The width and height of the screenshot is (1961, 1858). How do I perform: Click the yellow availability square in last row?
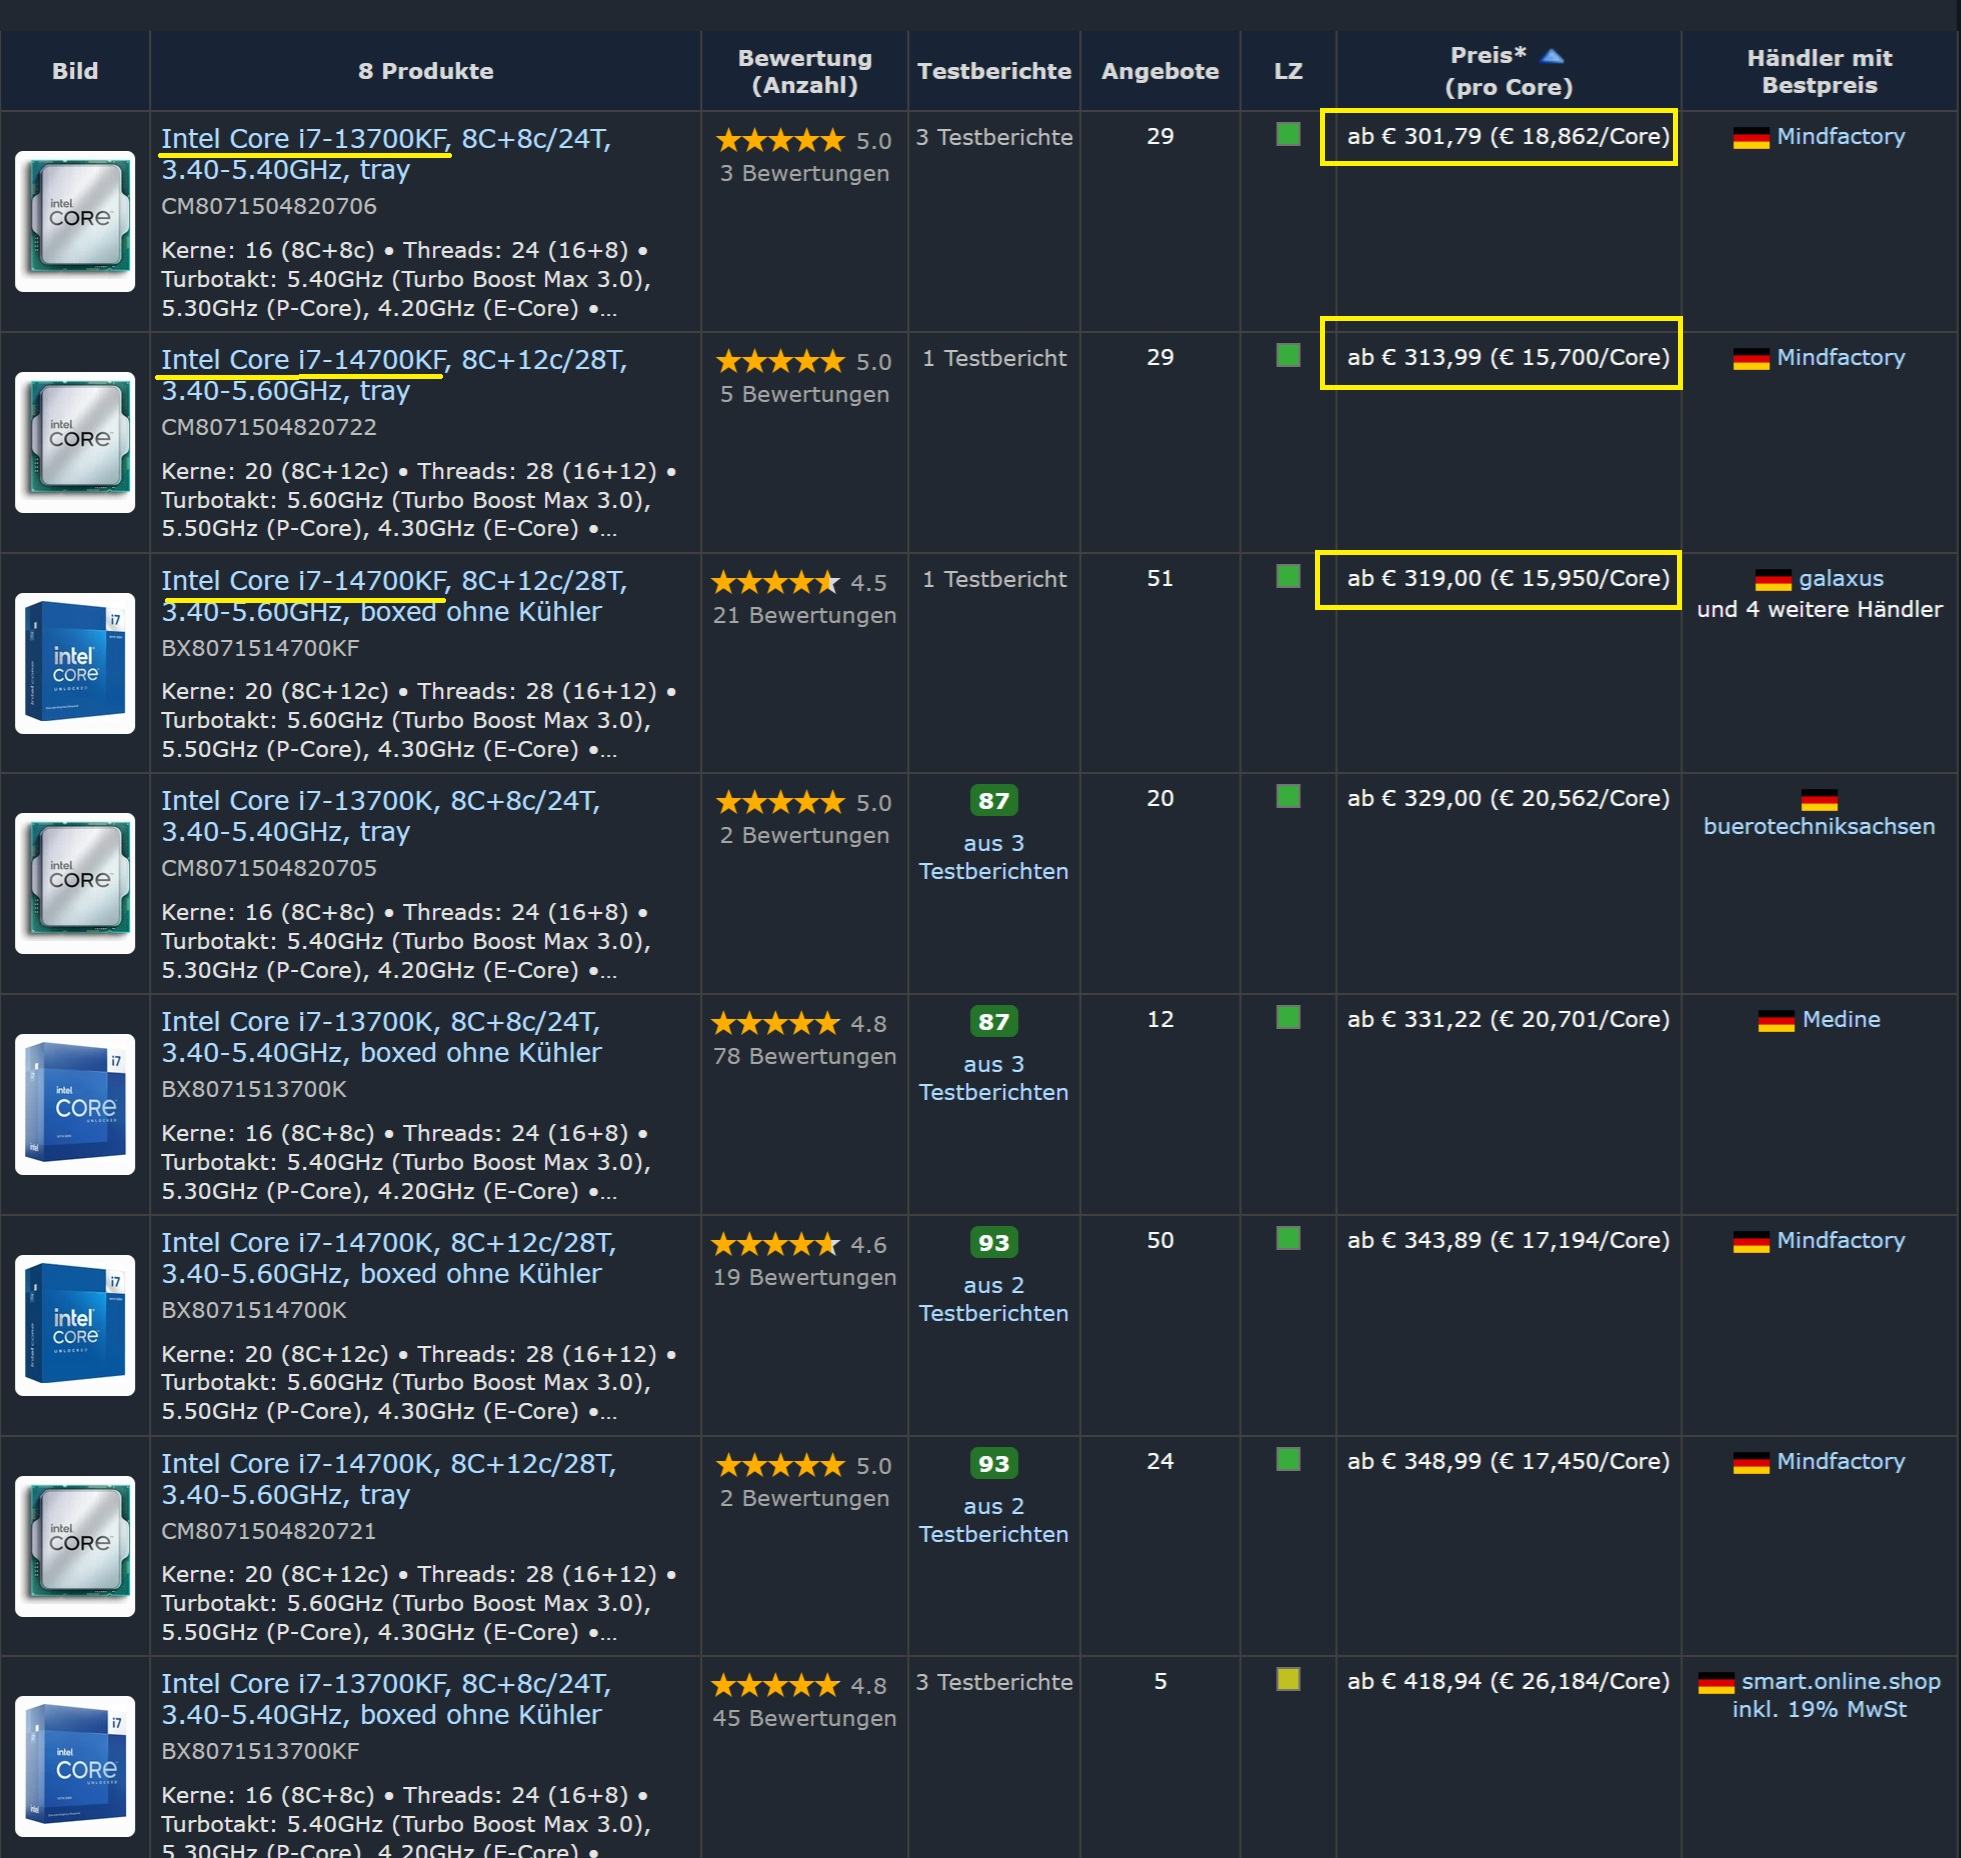click(x=1288, y=1679)
